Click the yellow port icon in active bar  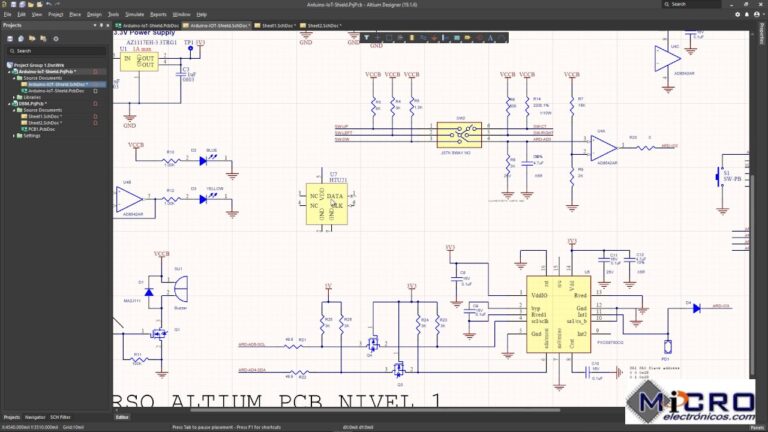[468, 38]
